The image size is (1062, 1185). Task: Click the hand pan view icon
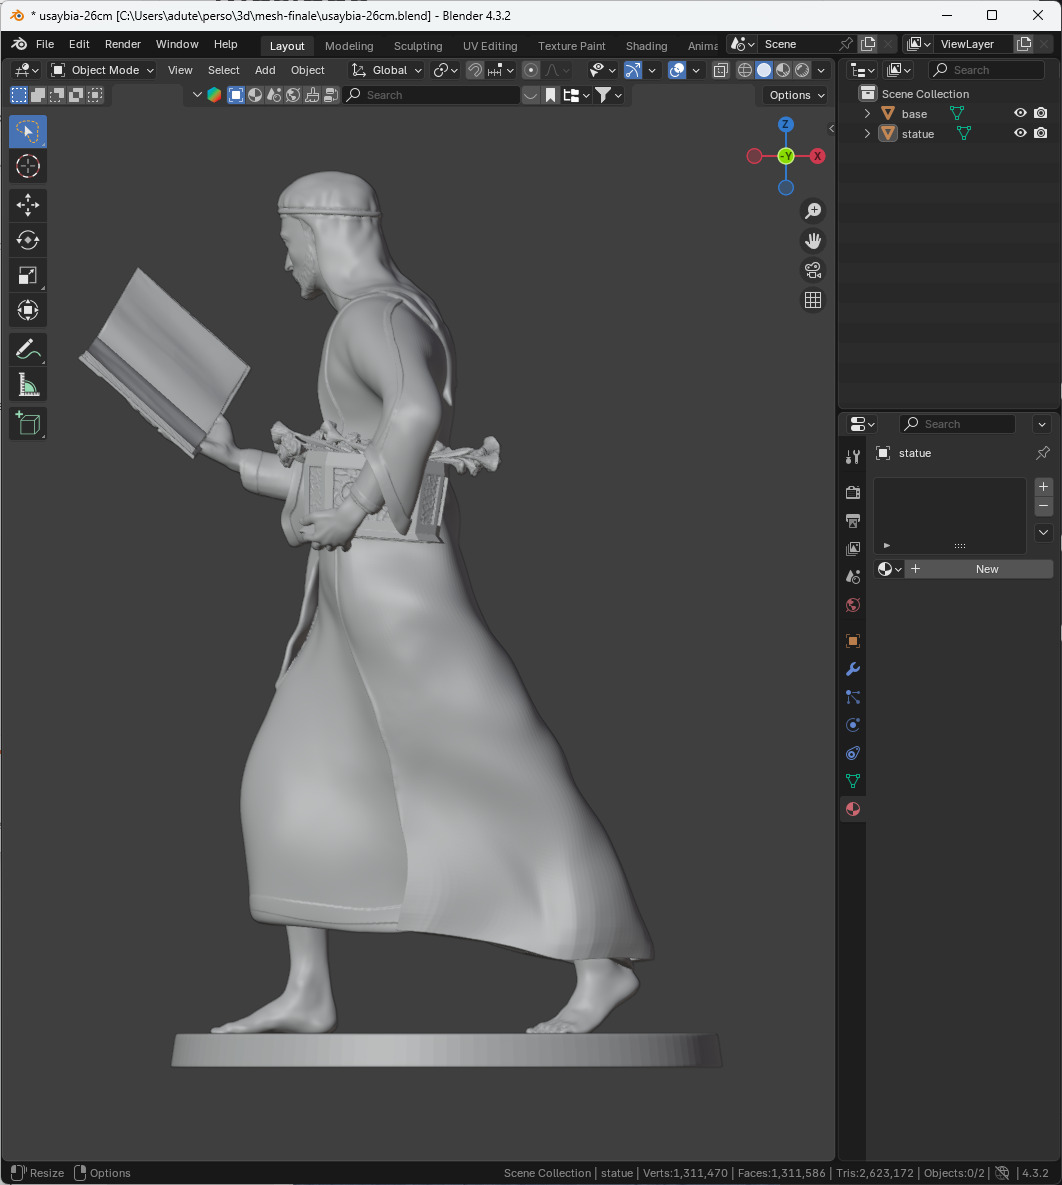click(813, 240)
